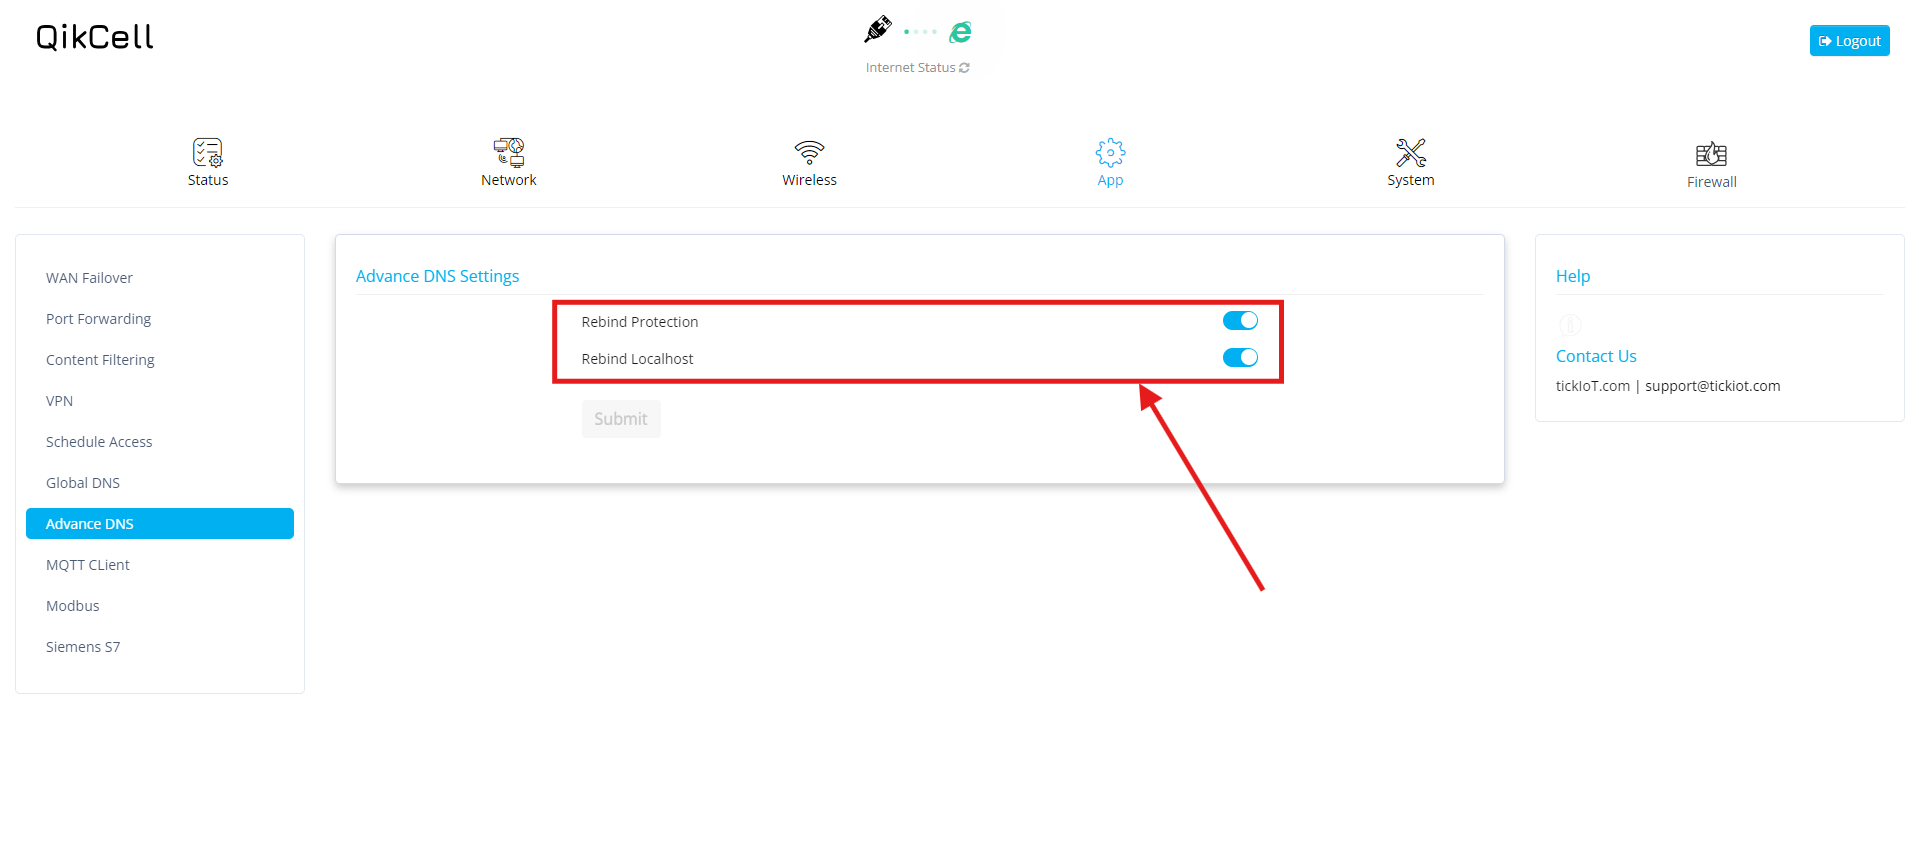Image resolution: width=1919 pixels, height=867 pixels.
Task: Open the VPN settings entry
Action: point(59,401)
